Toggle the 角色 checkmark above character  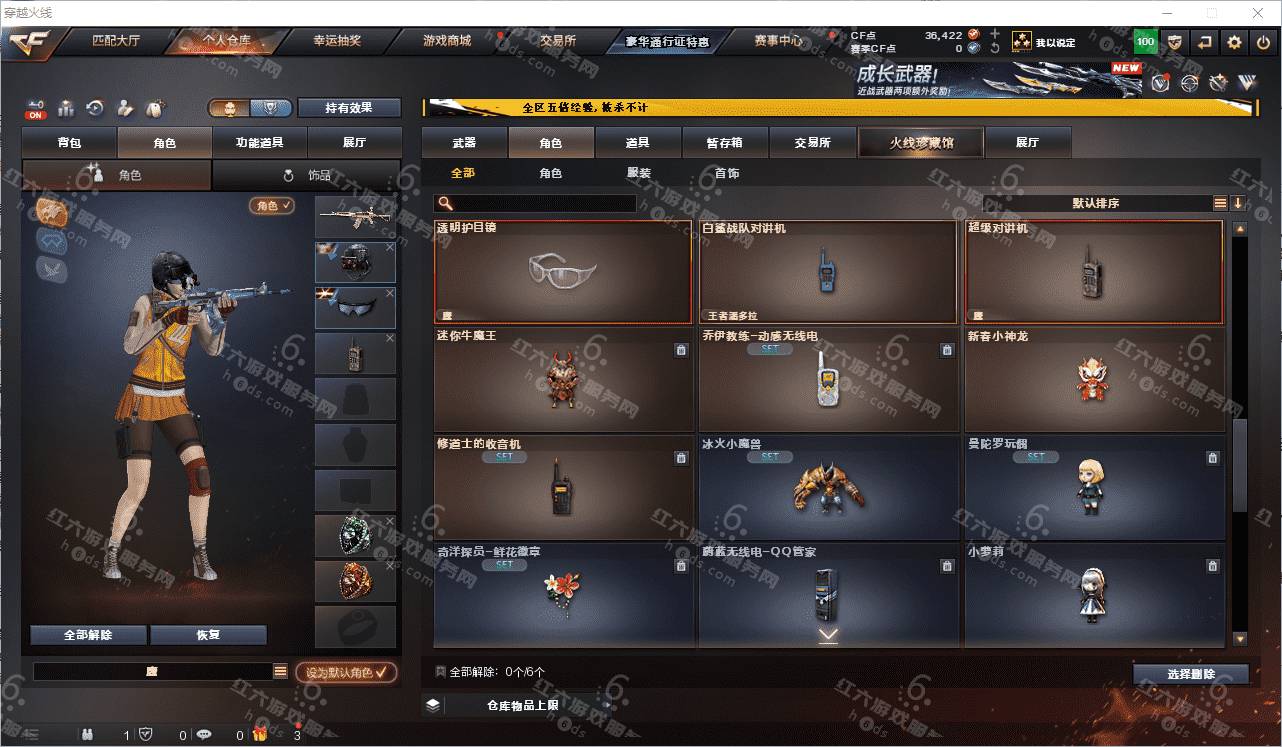coord(272,205)
